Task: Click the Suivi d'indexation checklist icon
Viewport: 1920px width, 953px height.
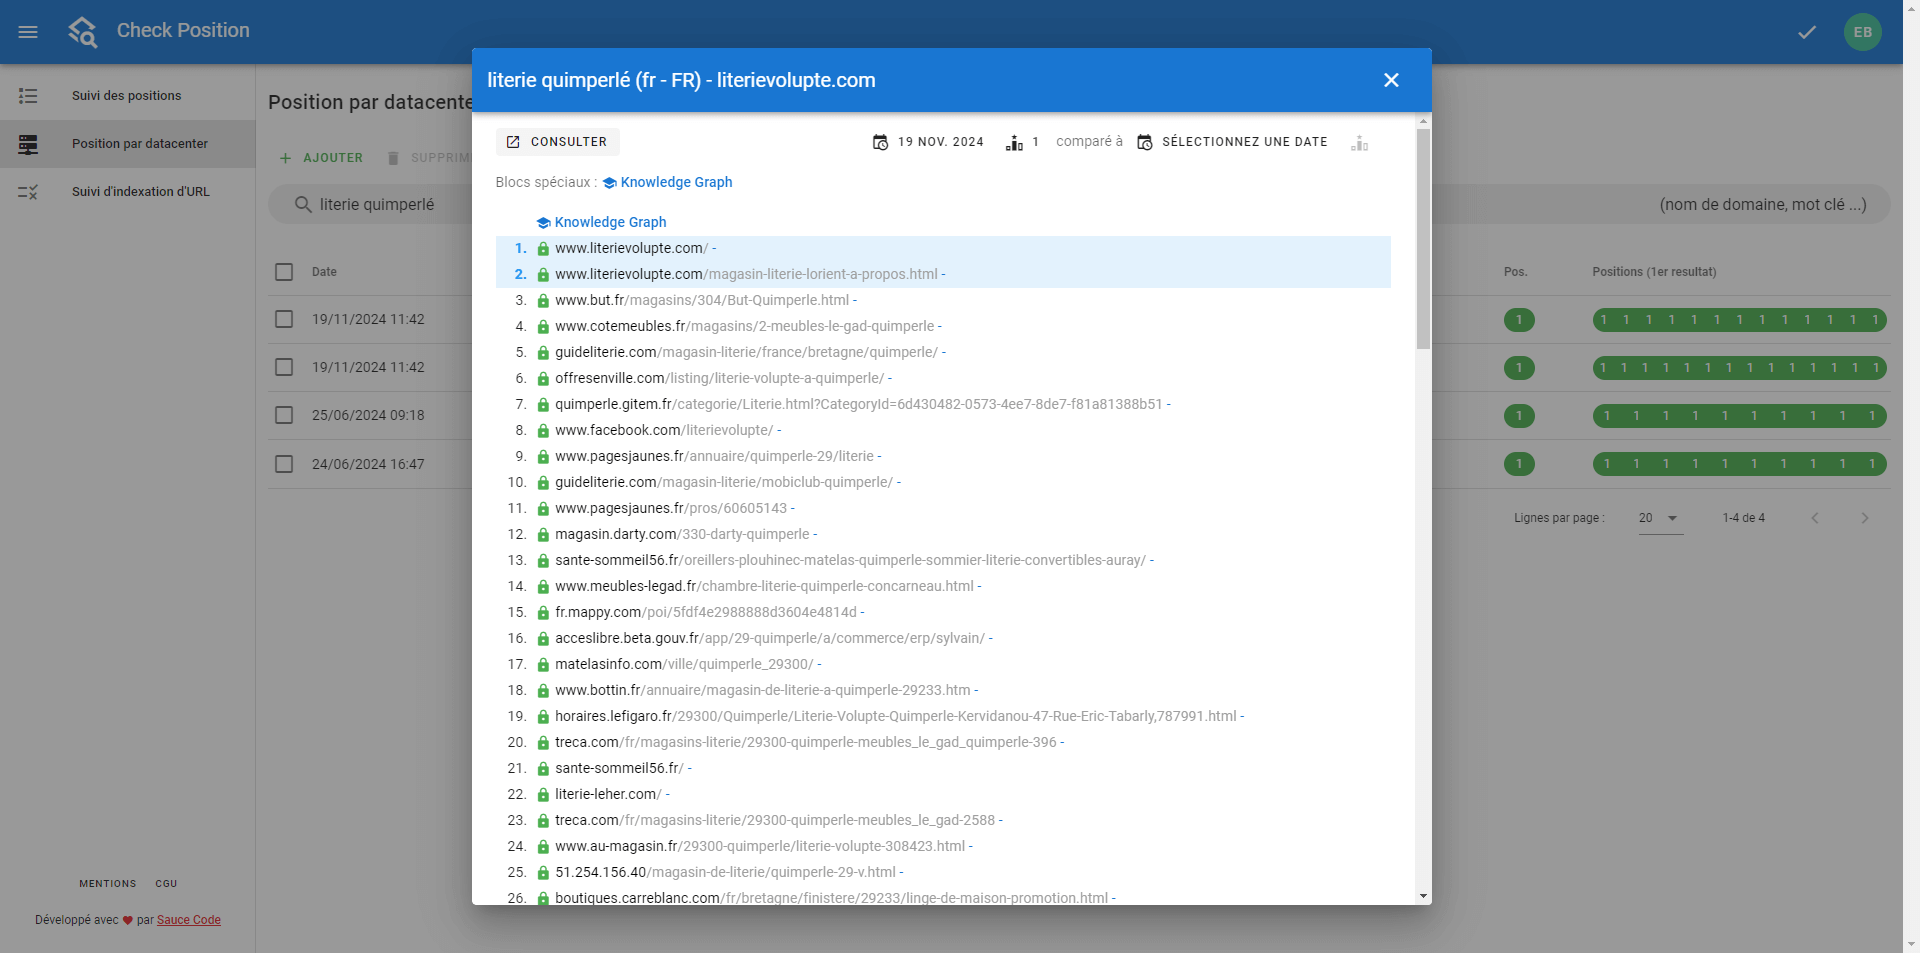Action: point(28,192)
